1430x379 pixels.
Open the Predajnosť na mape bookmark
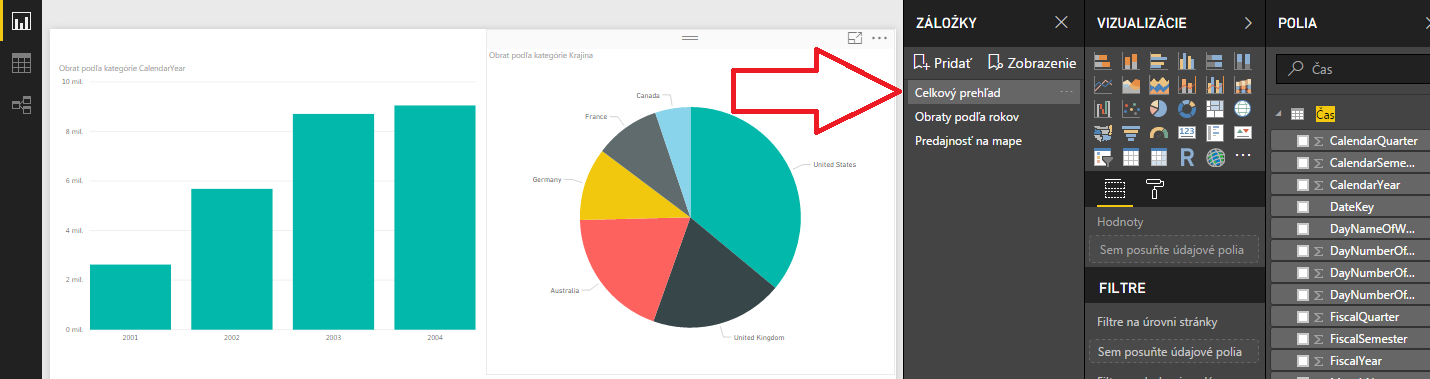click(x=968, y=141)
